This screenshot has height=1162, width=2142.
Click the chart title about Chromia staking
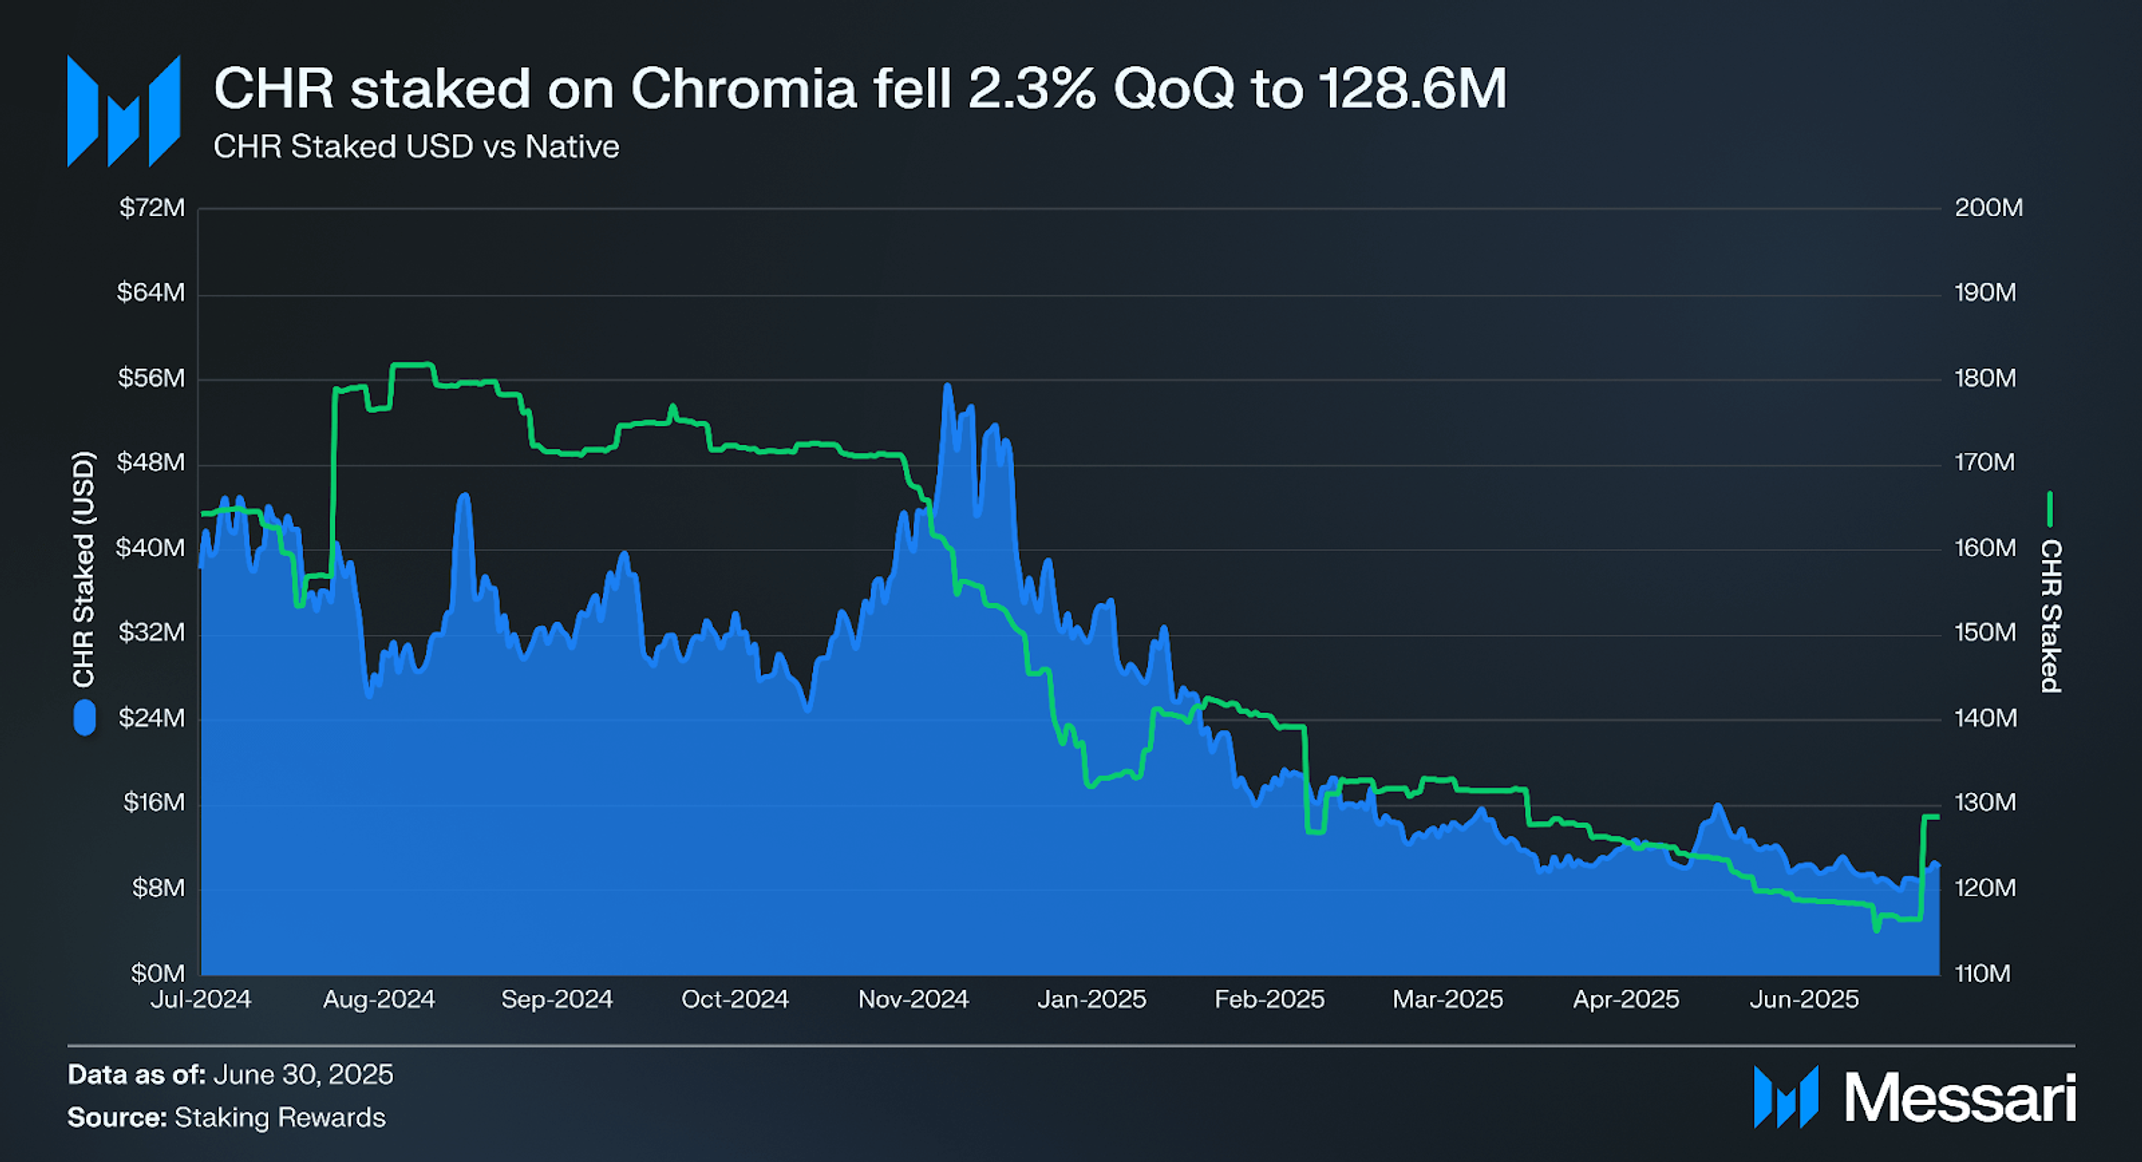(x=860, y=88)
